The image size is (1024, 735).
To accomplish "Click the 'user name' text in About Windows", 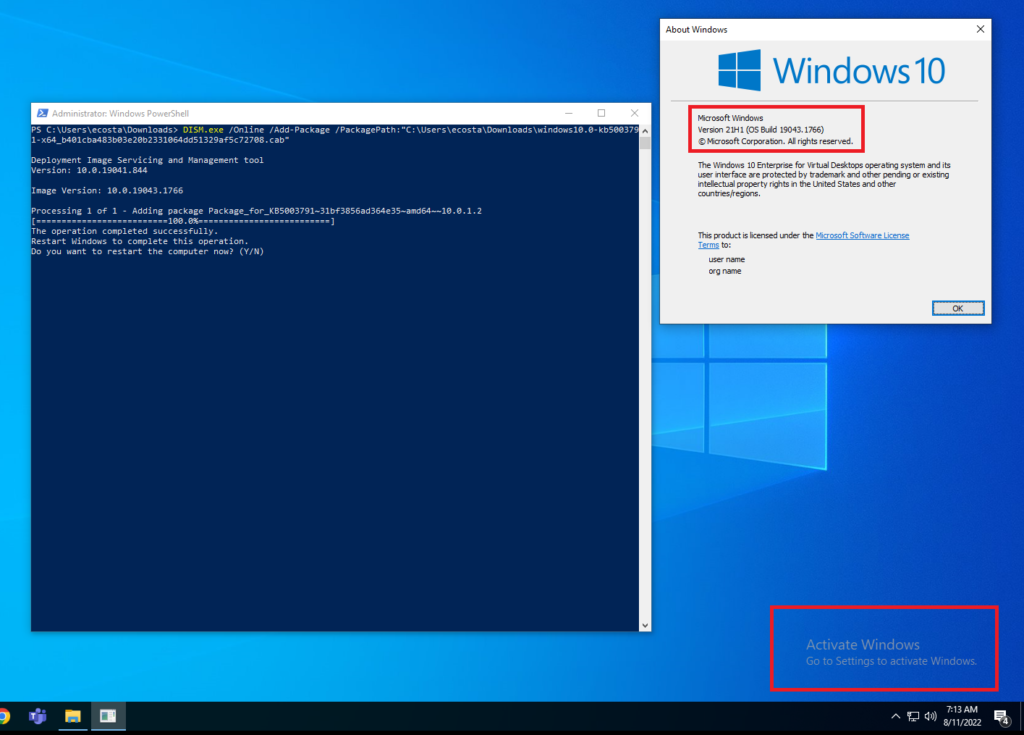I will tap(726, 259).
